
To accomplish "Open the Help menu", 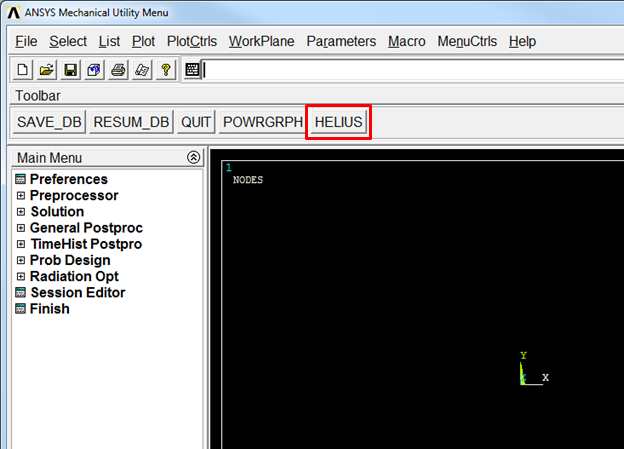I will coord(522,41).
